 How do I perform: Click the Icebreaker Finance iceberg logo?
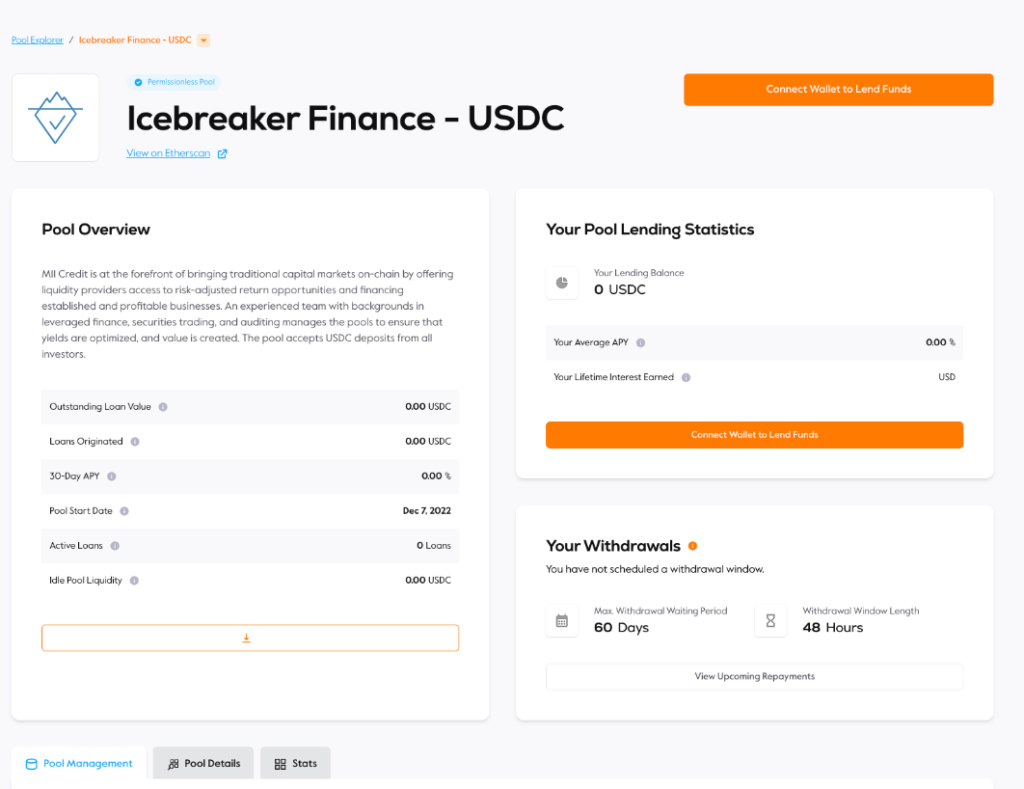(56, 118)
